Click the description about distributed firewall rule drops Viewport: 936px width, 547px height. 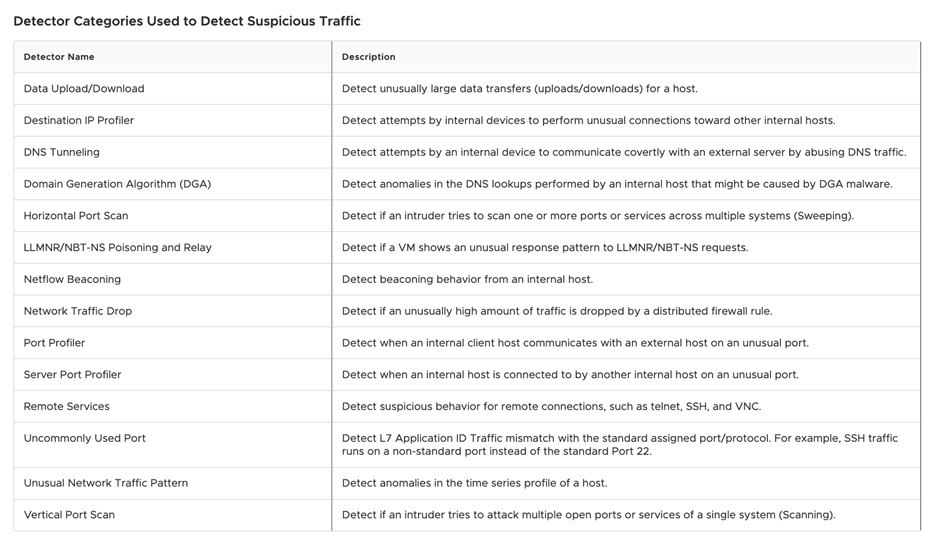(557, 311)
